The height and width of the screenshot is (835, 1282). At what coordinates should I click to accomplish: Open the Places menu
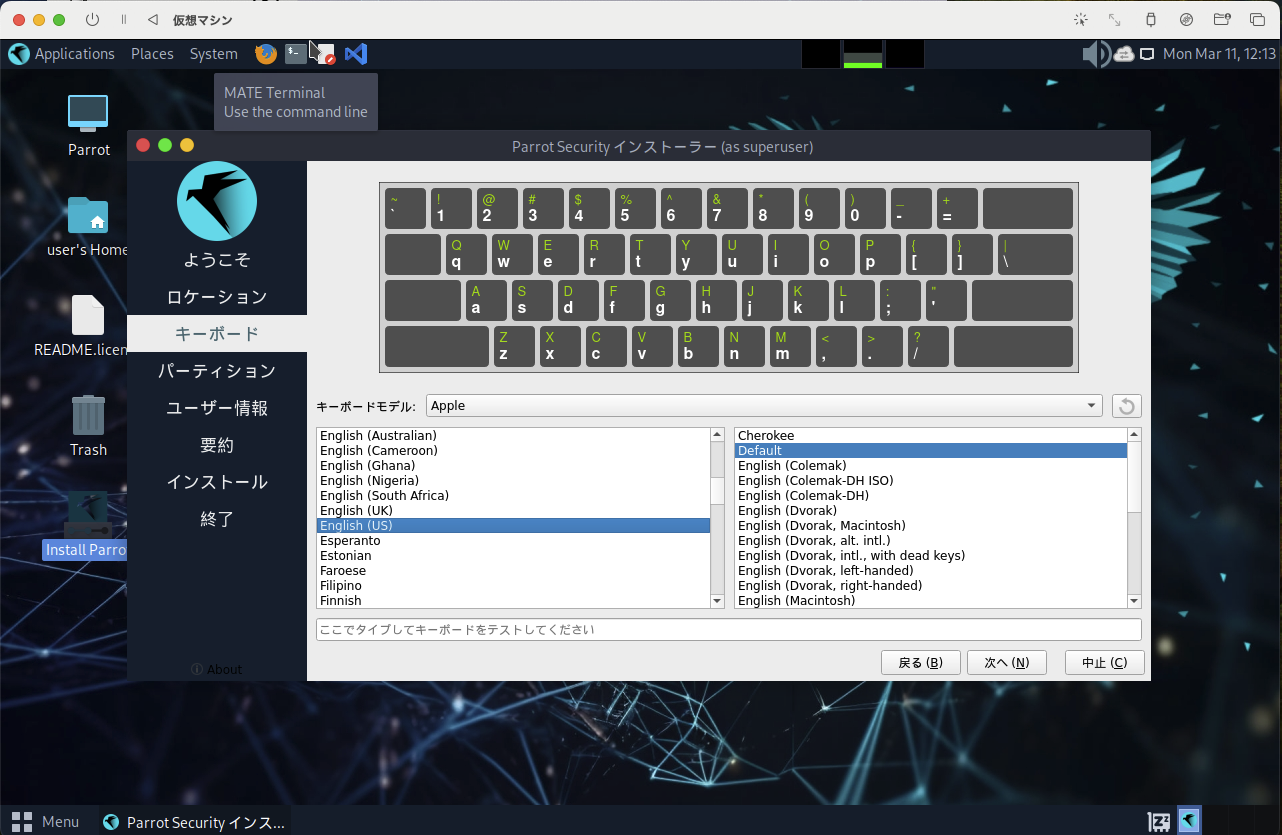(152, 53)
